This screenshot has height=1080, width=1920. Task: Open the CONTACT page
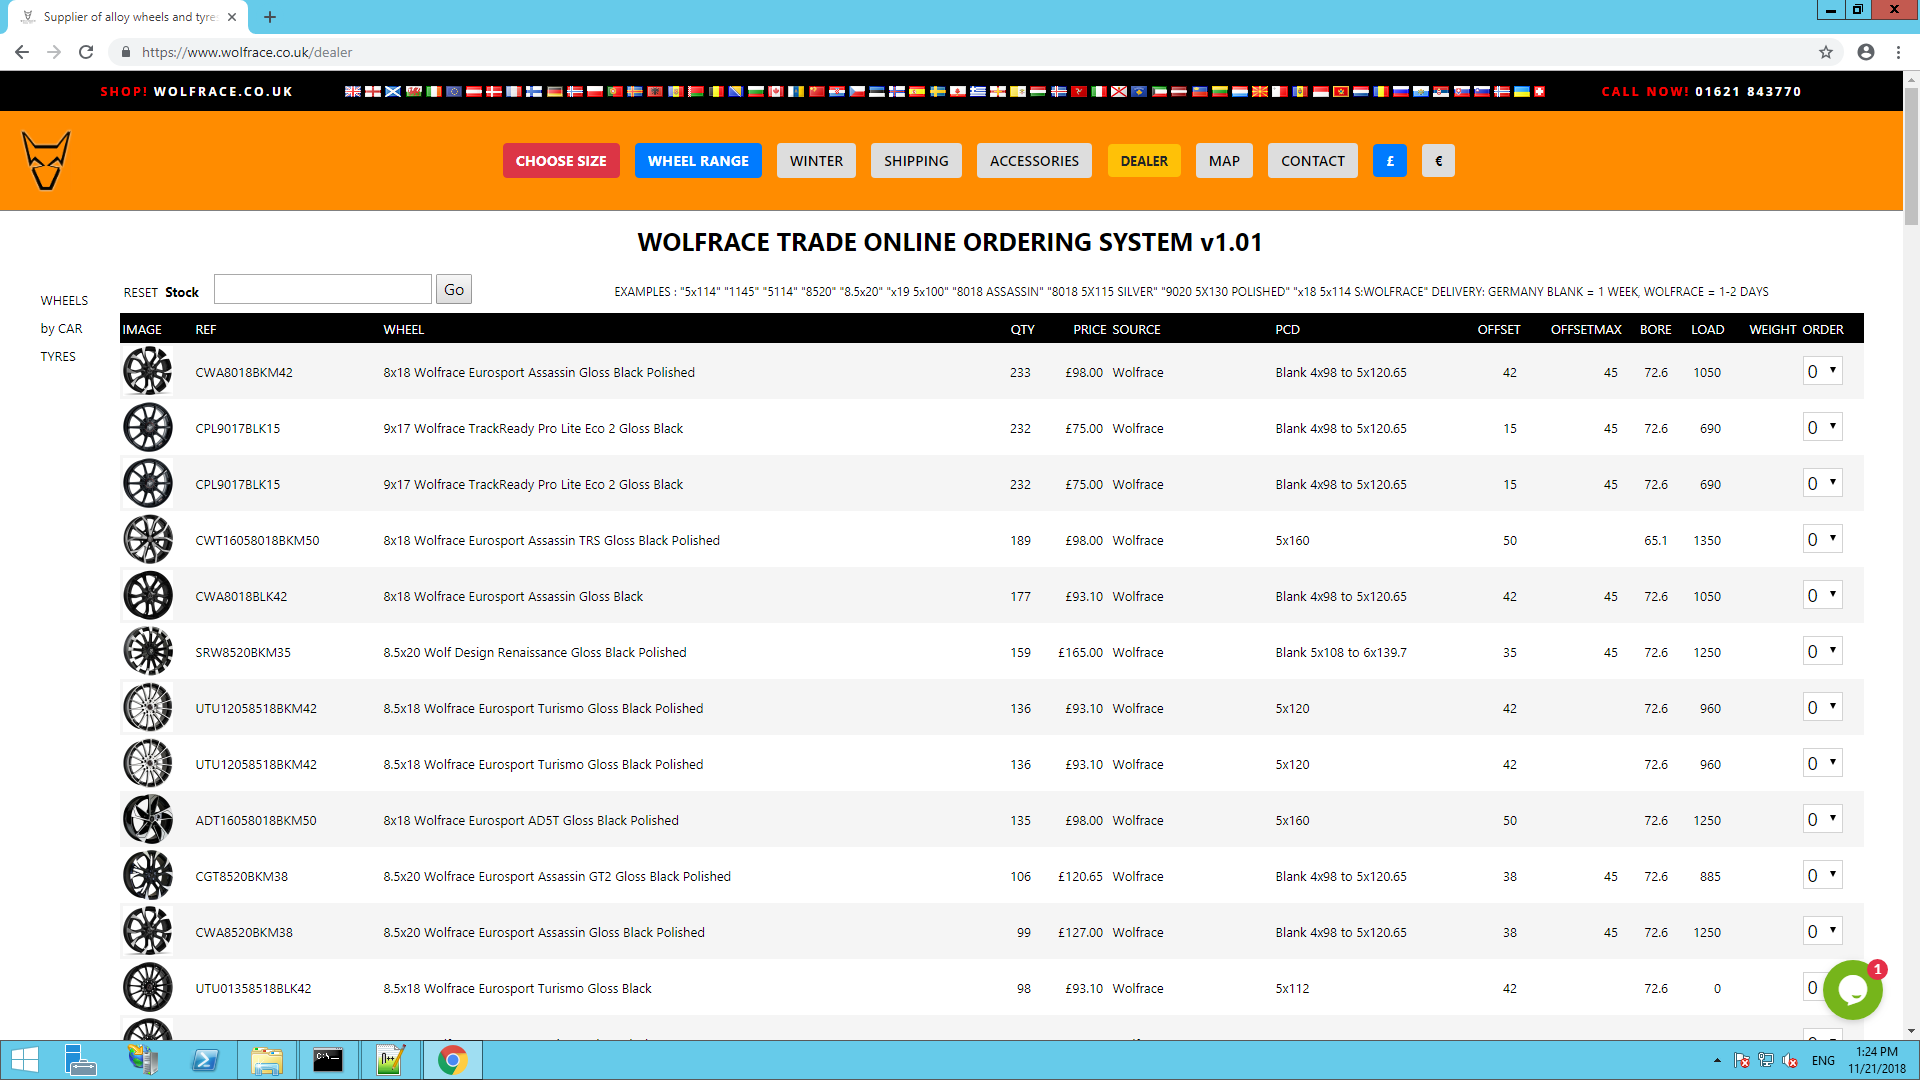coord(1313,161)
